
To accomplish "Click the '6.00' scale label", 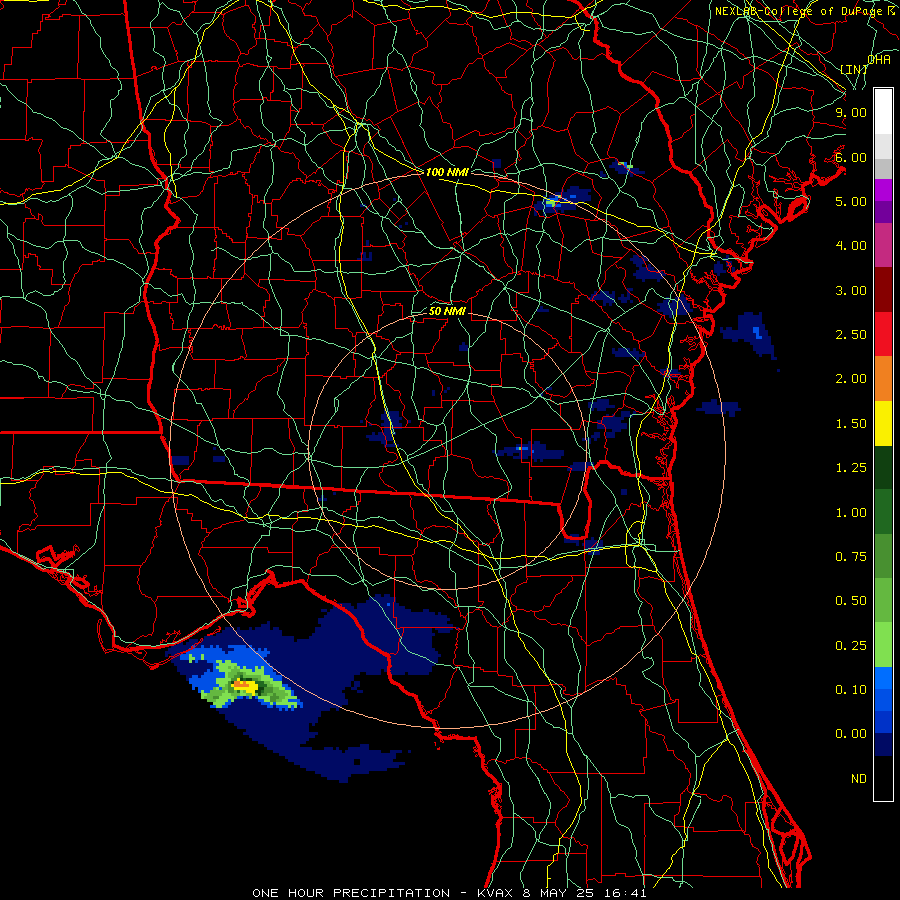I will [x=851, y=157].
